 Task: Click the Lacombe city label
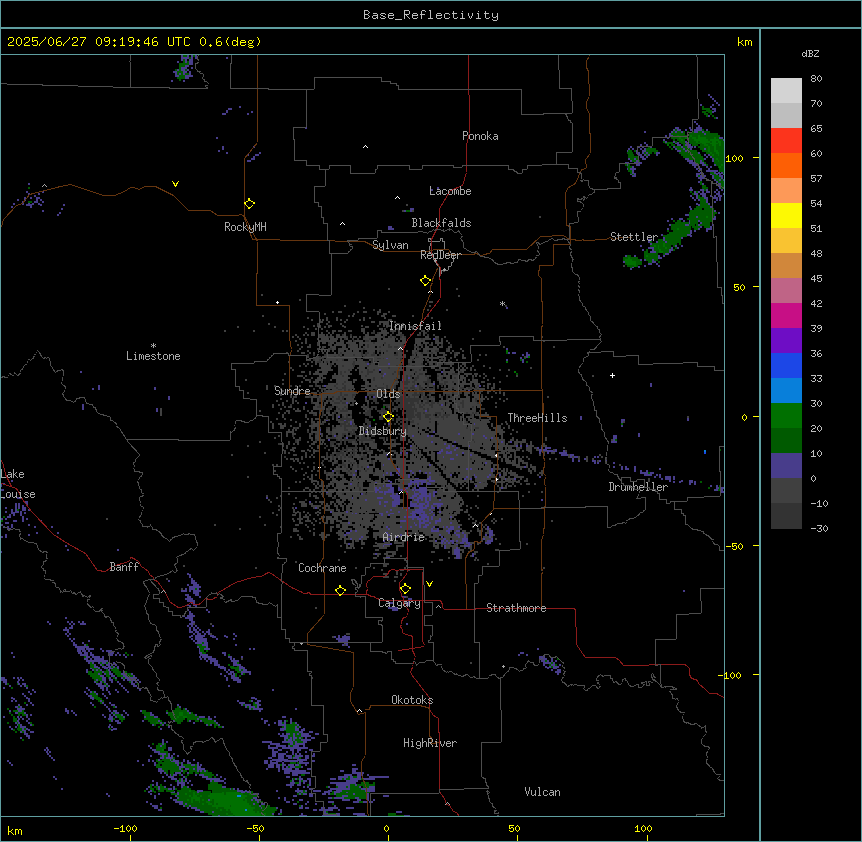450,191
